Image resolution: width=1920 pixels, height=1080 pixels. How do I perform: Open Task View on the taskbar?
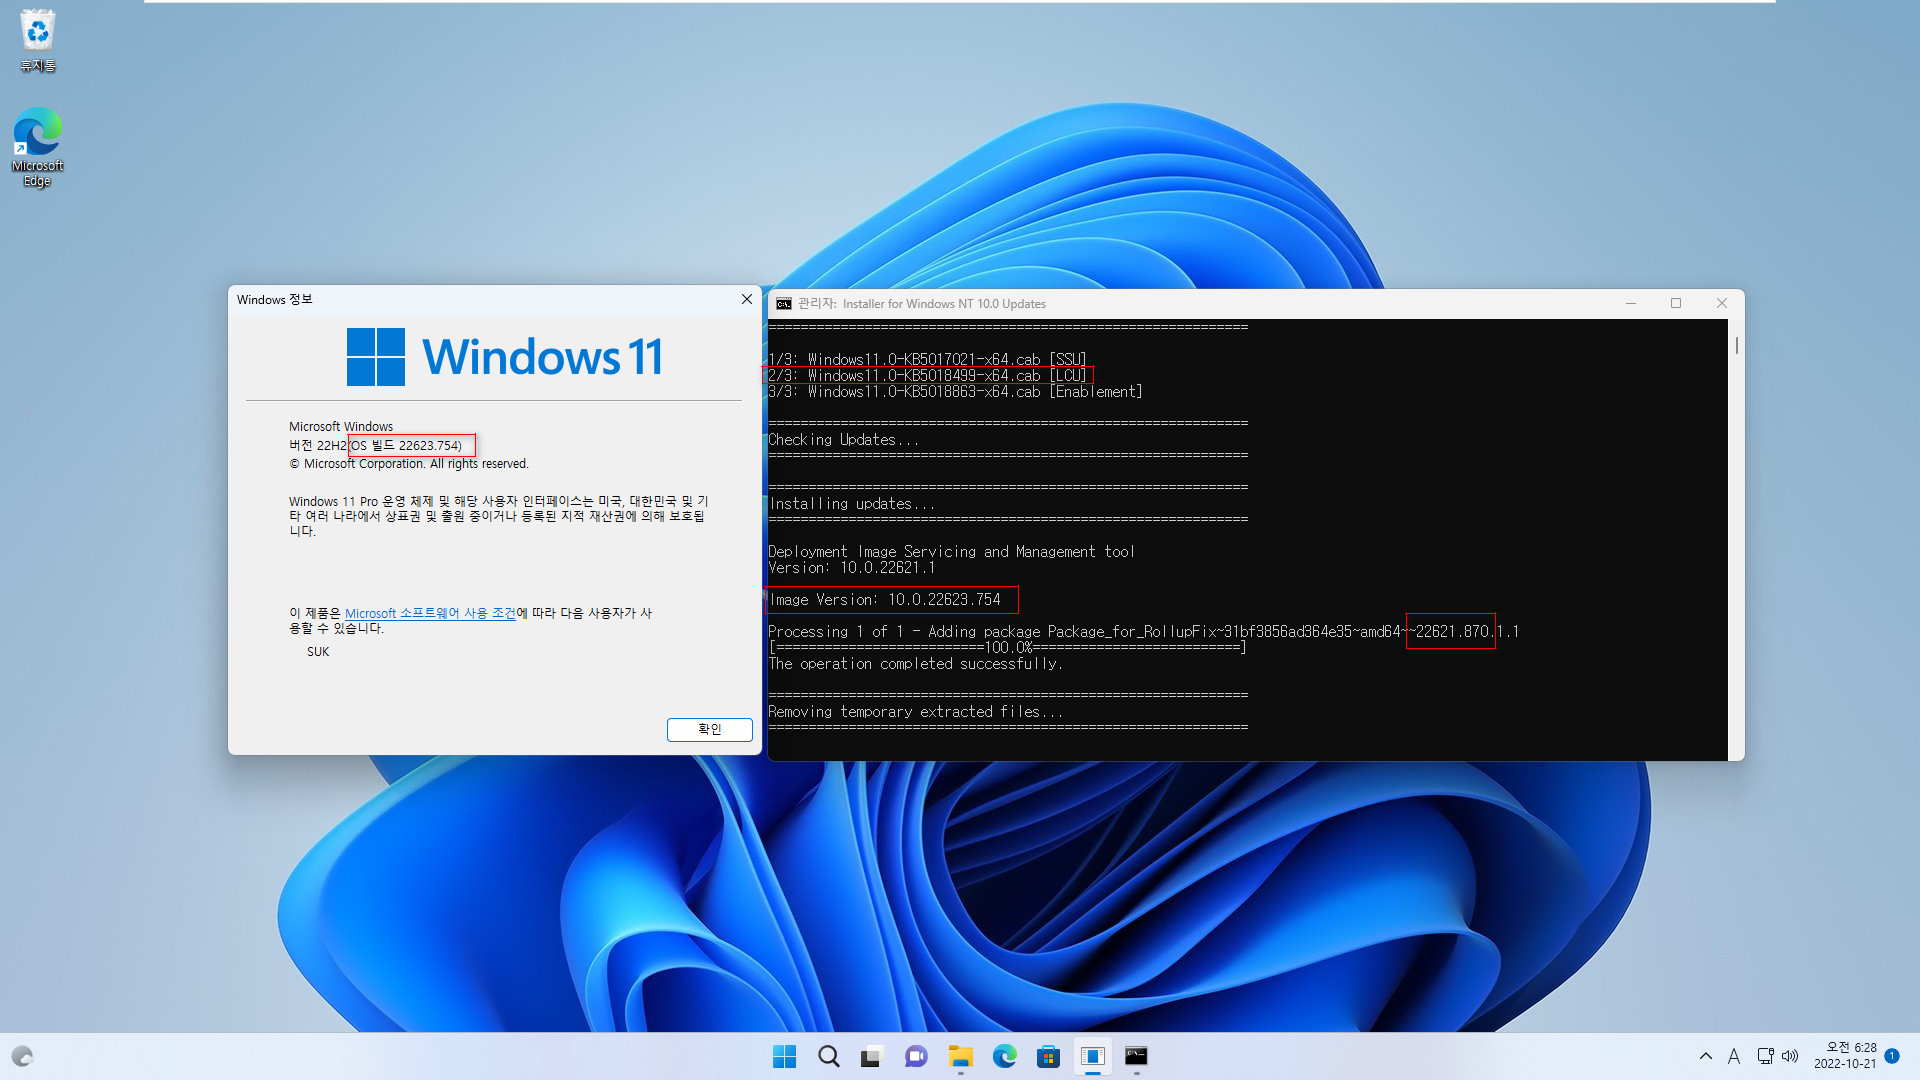[x=872, y=1056]
